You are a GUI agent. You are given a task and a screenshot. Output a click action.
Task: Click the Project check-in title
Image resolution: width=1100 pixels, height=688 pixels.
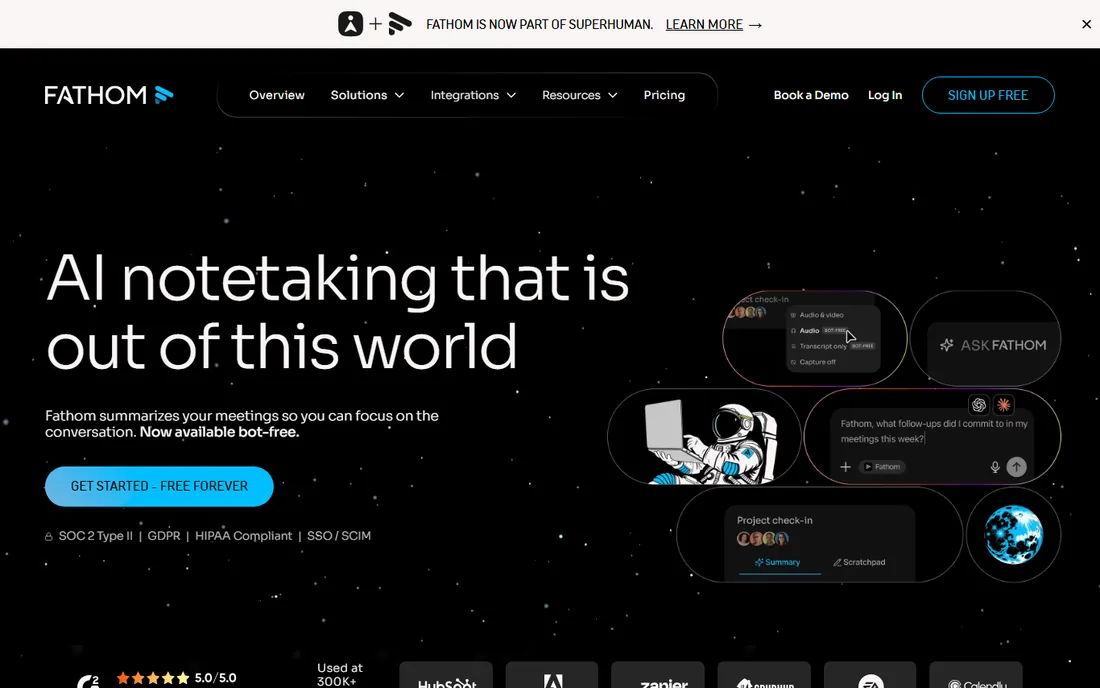(774, 520)
